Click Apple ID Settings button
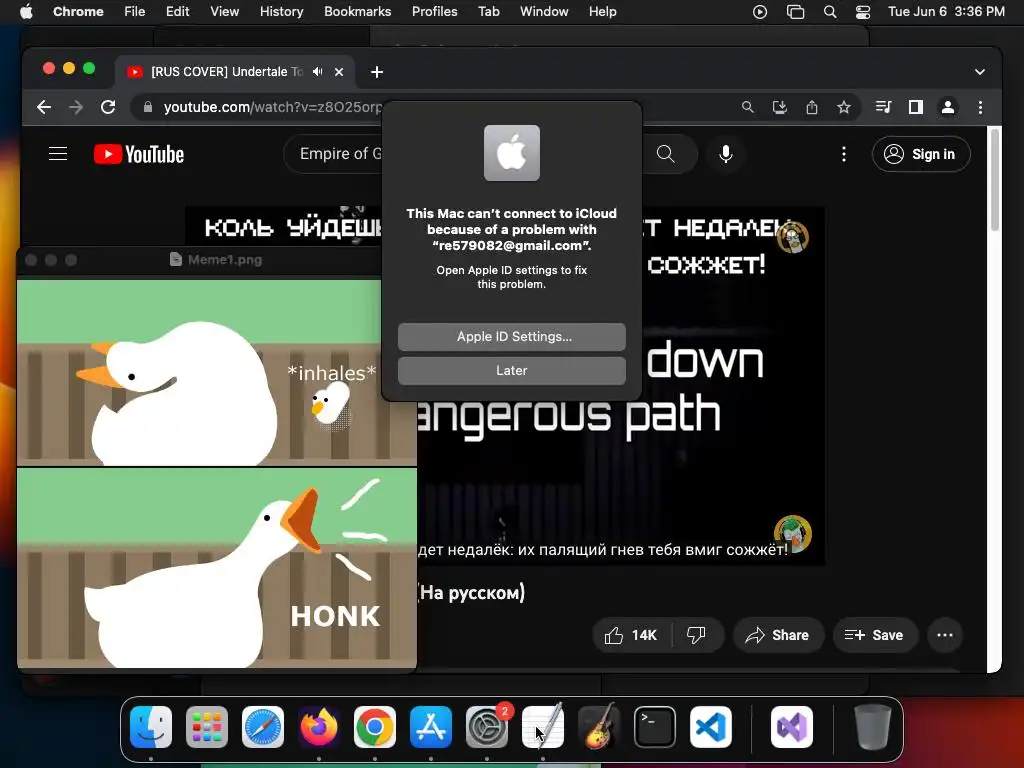Viewport: 1024px width, 768px height. coord(511,336)
